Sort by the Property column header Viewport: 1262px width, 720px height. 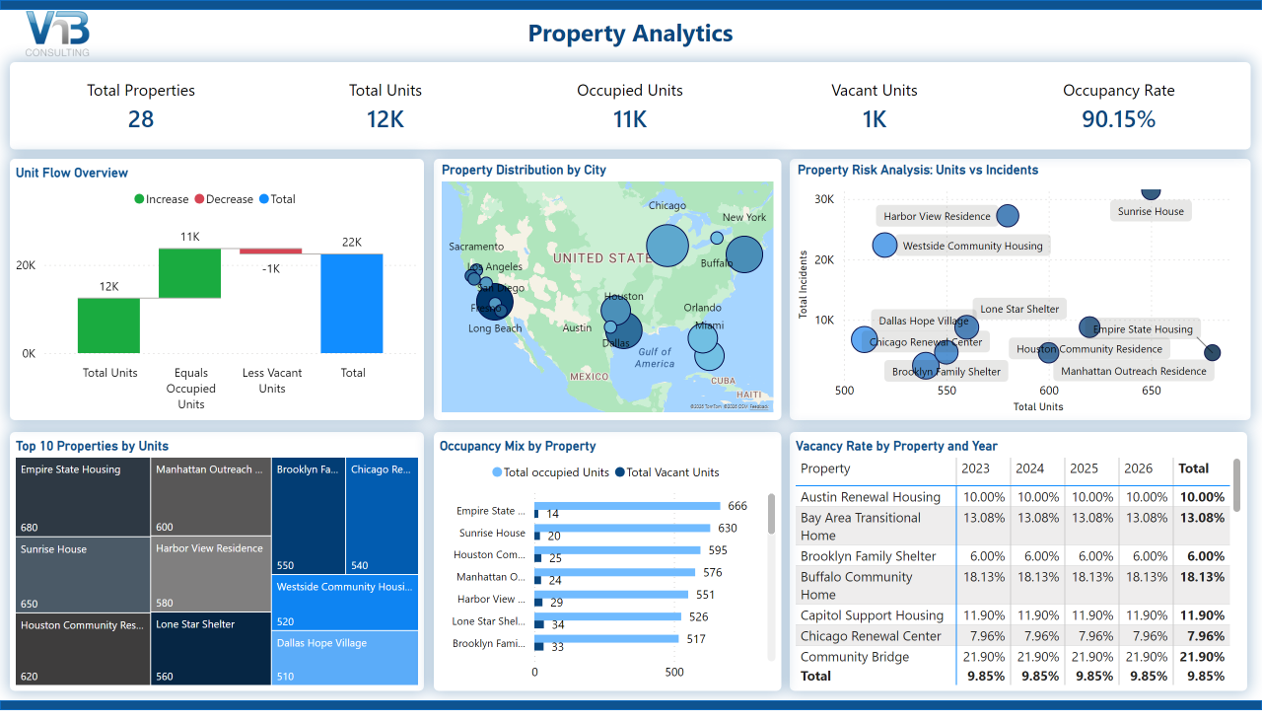826,468
